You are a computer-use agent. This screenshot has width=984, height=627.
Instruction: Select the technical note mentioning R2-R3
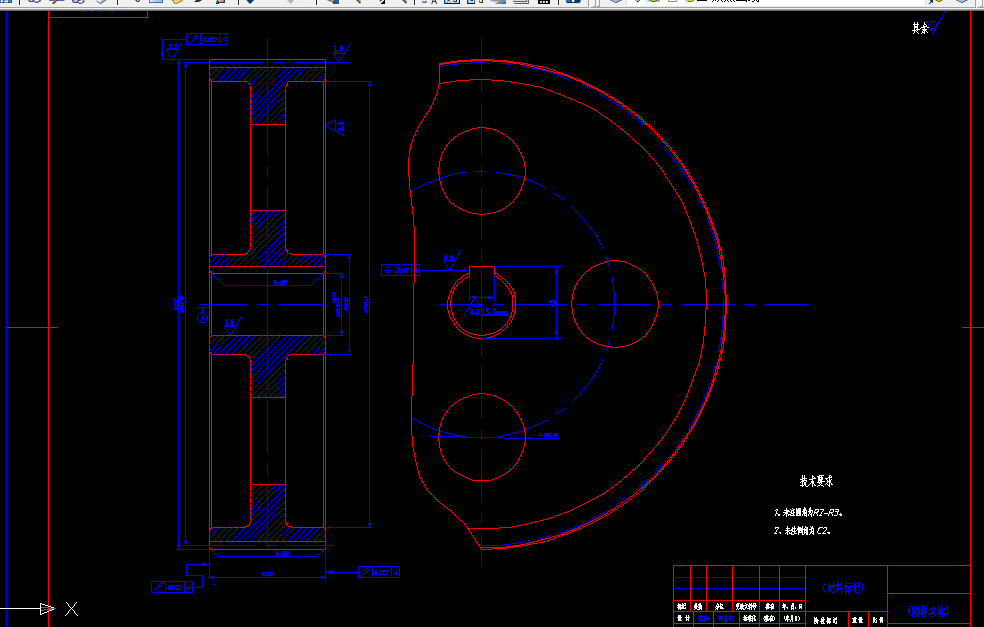808,513
